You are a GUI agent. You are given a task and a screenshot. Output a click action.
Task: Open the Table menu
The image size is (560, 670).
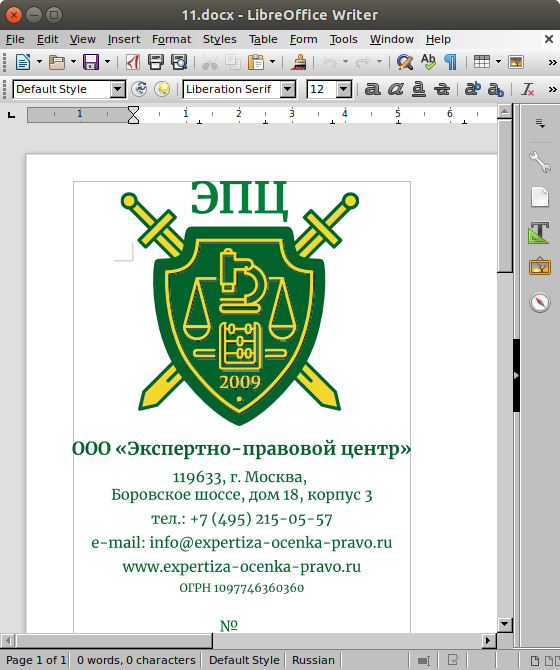(x=263, y=39)
